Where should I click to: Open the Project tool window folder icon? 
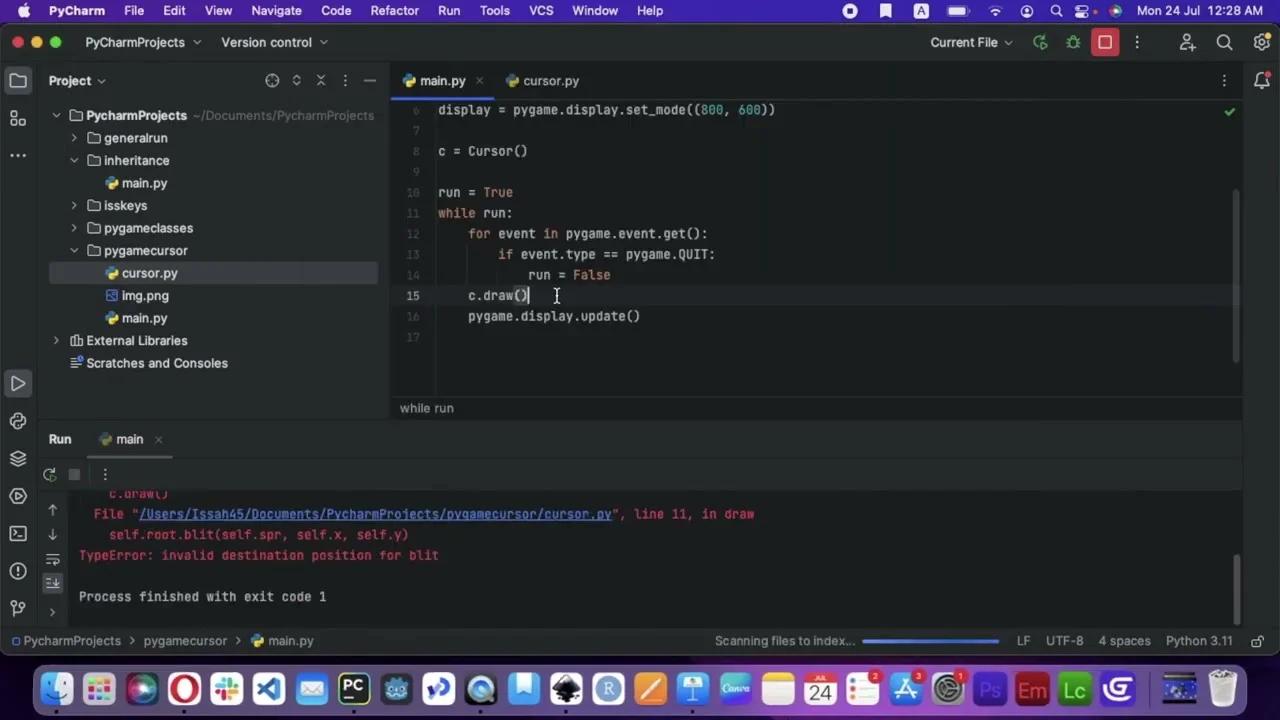pyautogui.click(x=17, y=81)
